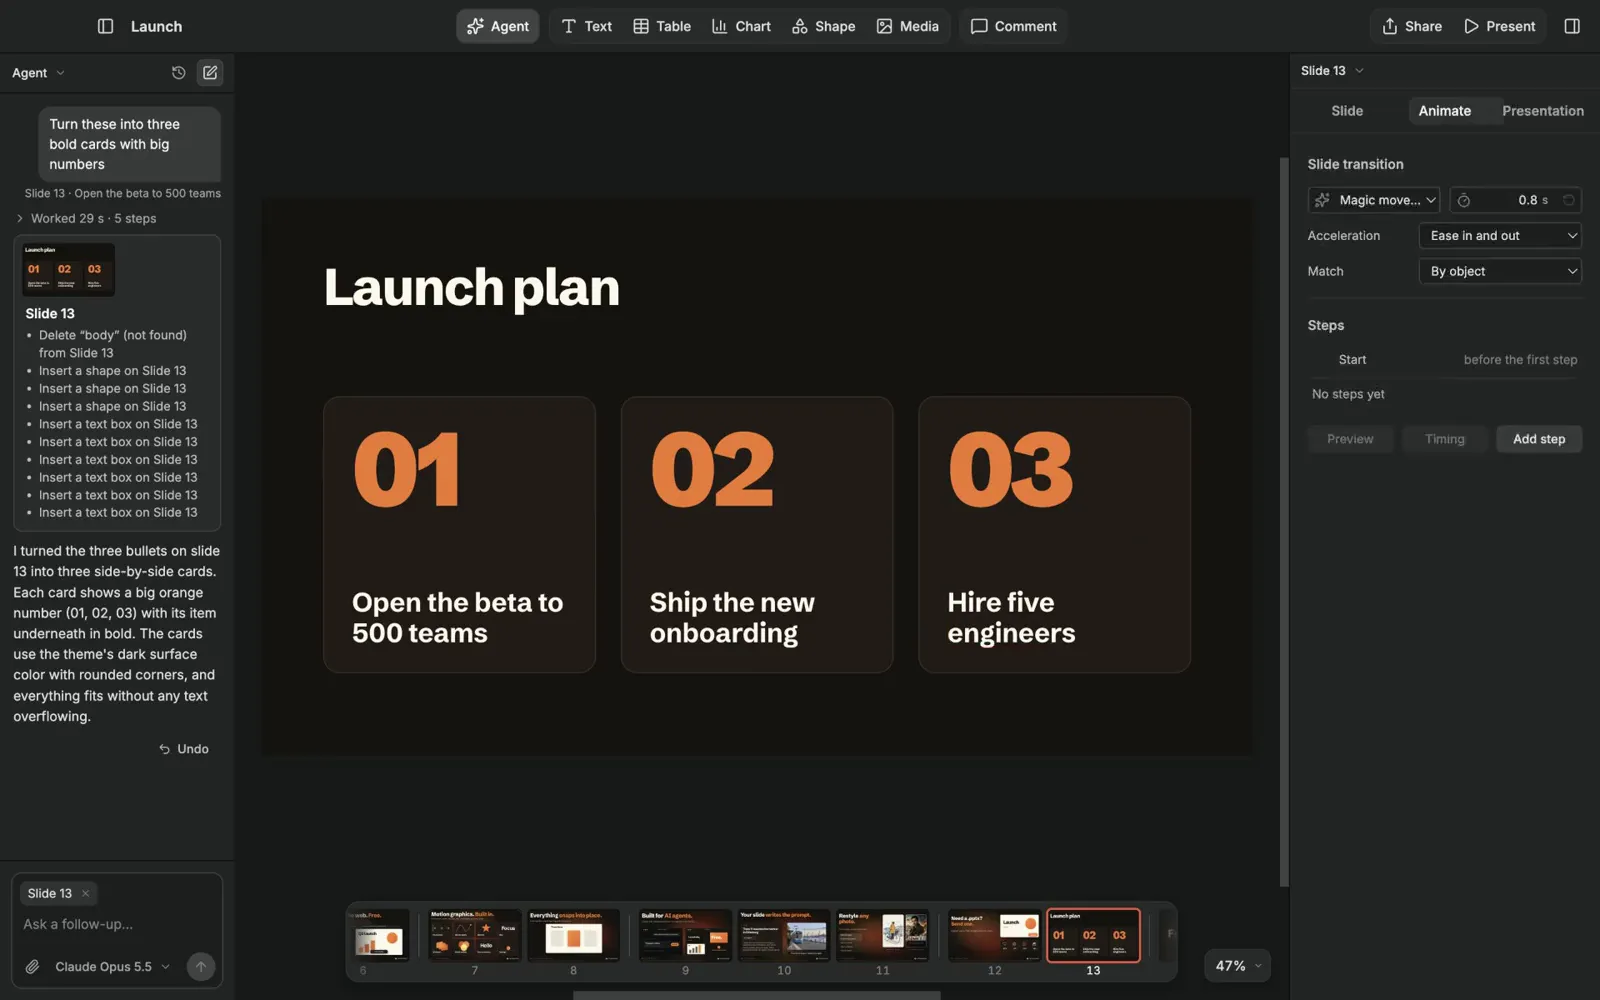Screen dimensions: 1600x1000
Task: Select slide 12 thumbnail in filmstrip
Action: [994, 936]
